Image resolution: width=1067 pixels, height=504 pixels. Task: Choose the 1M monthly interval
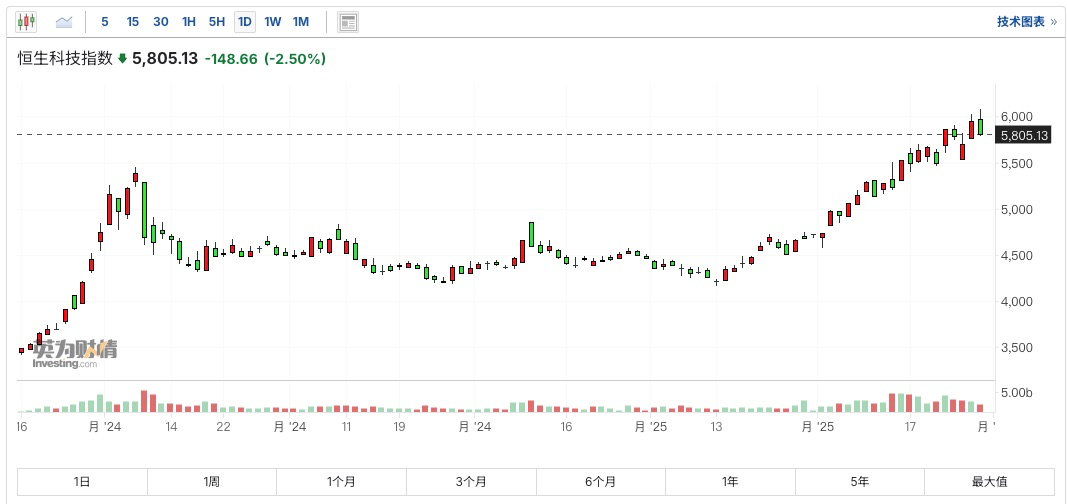(x=301, y=21)
